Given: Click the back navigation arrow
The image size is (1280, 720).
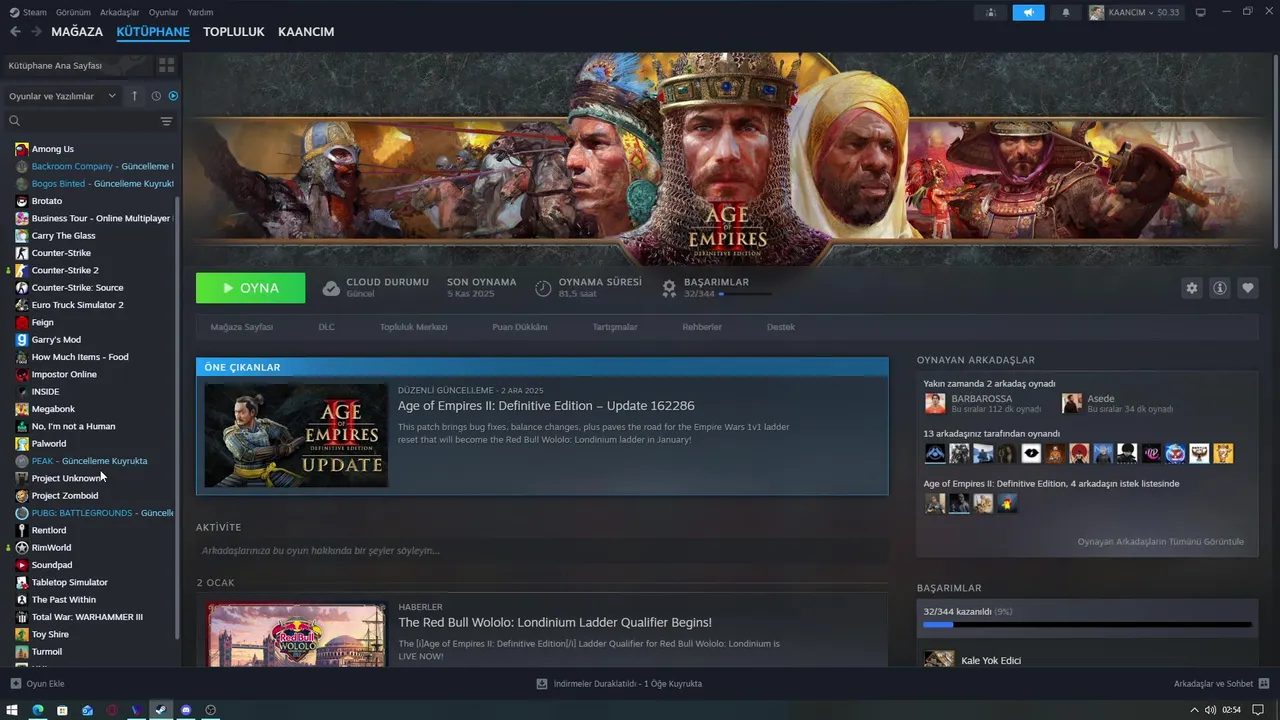Looking at the screenshot, I should pos(15,32).
